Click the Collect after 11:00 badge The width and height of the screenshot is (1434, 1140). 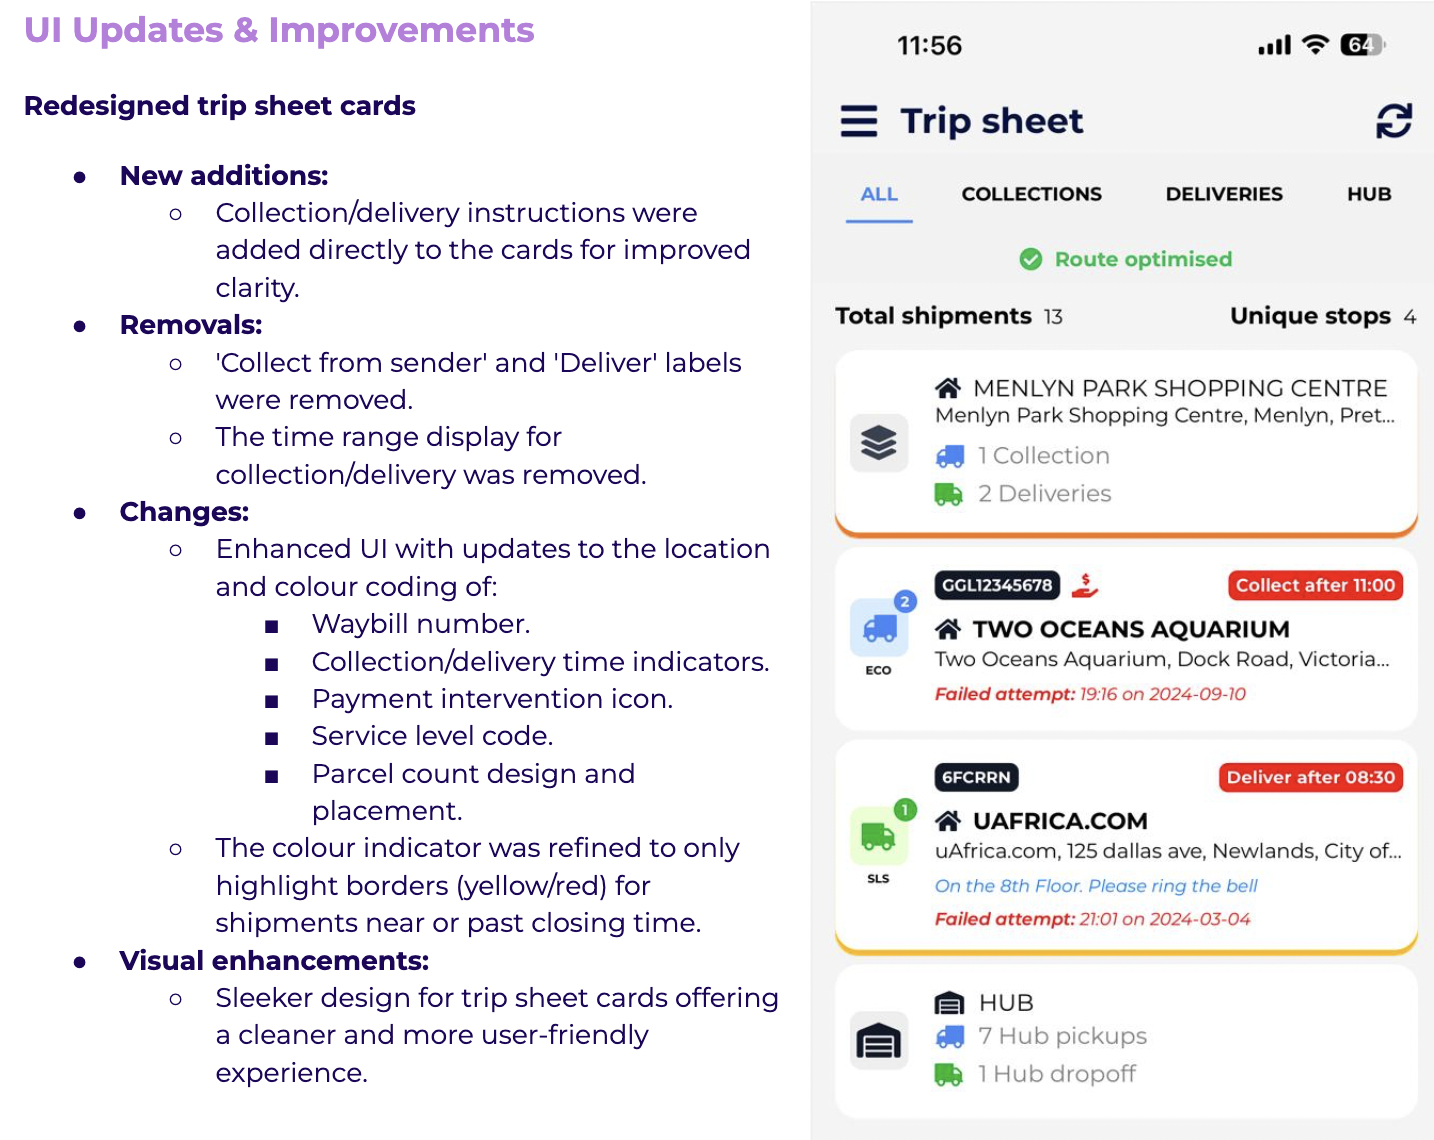pos(1315,585)
